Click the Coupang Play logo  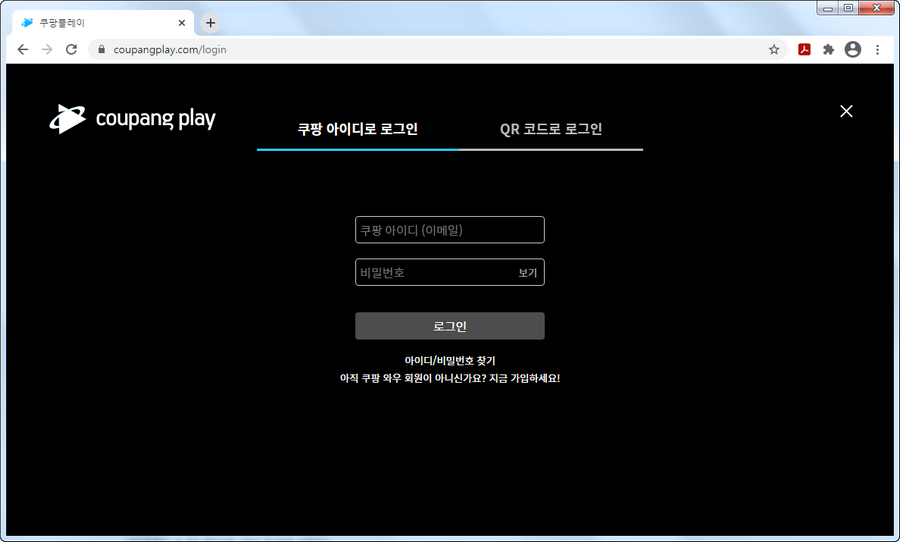click(x=133, y=119)
